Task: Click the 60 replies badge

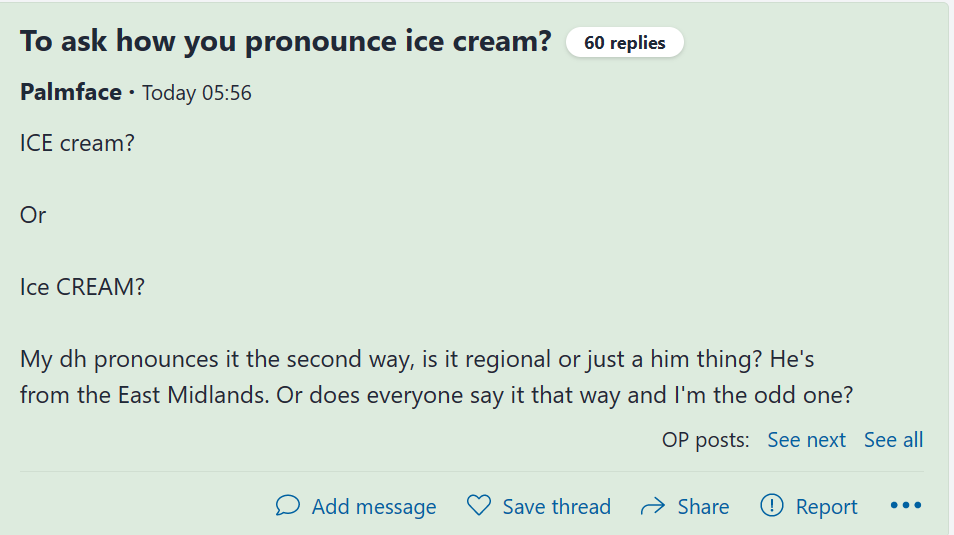Action: (x=624, y=43)
